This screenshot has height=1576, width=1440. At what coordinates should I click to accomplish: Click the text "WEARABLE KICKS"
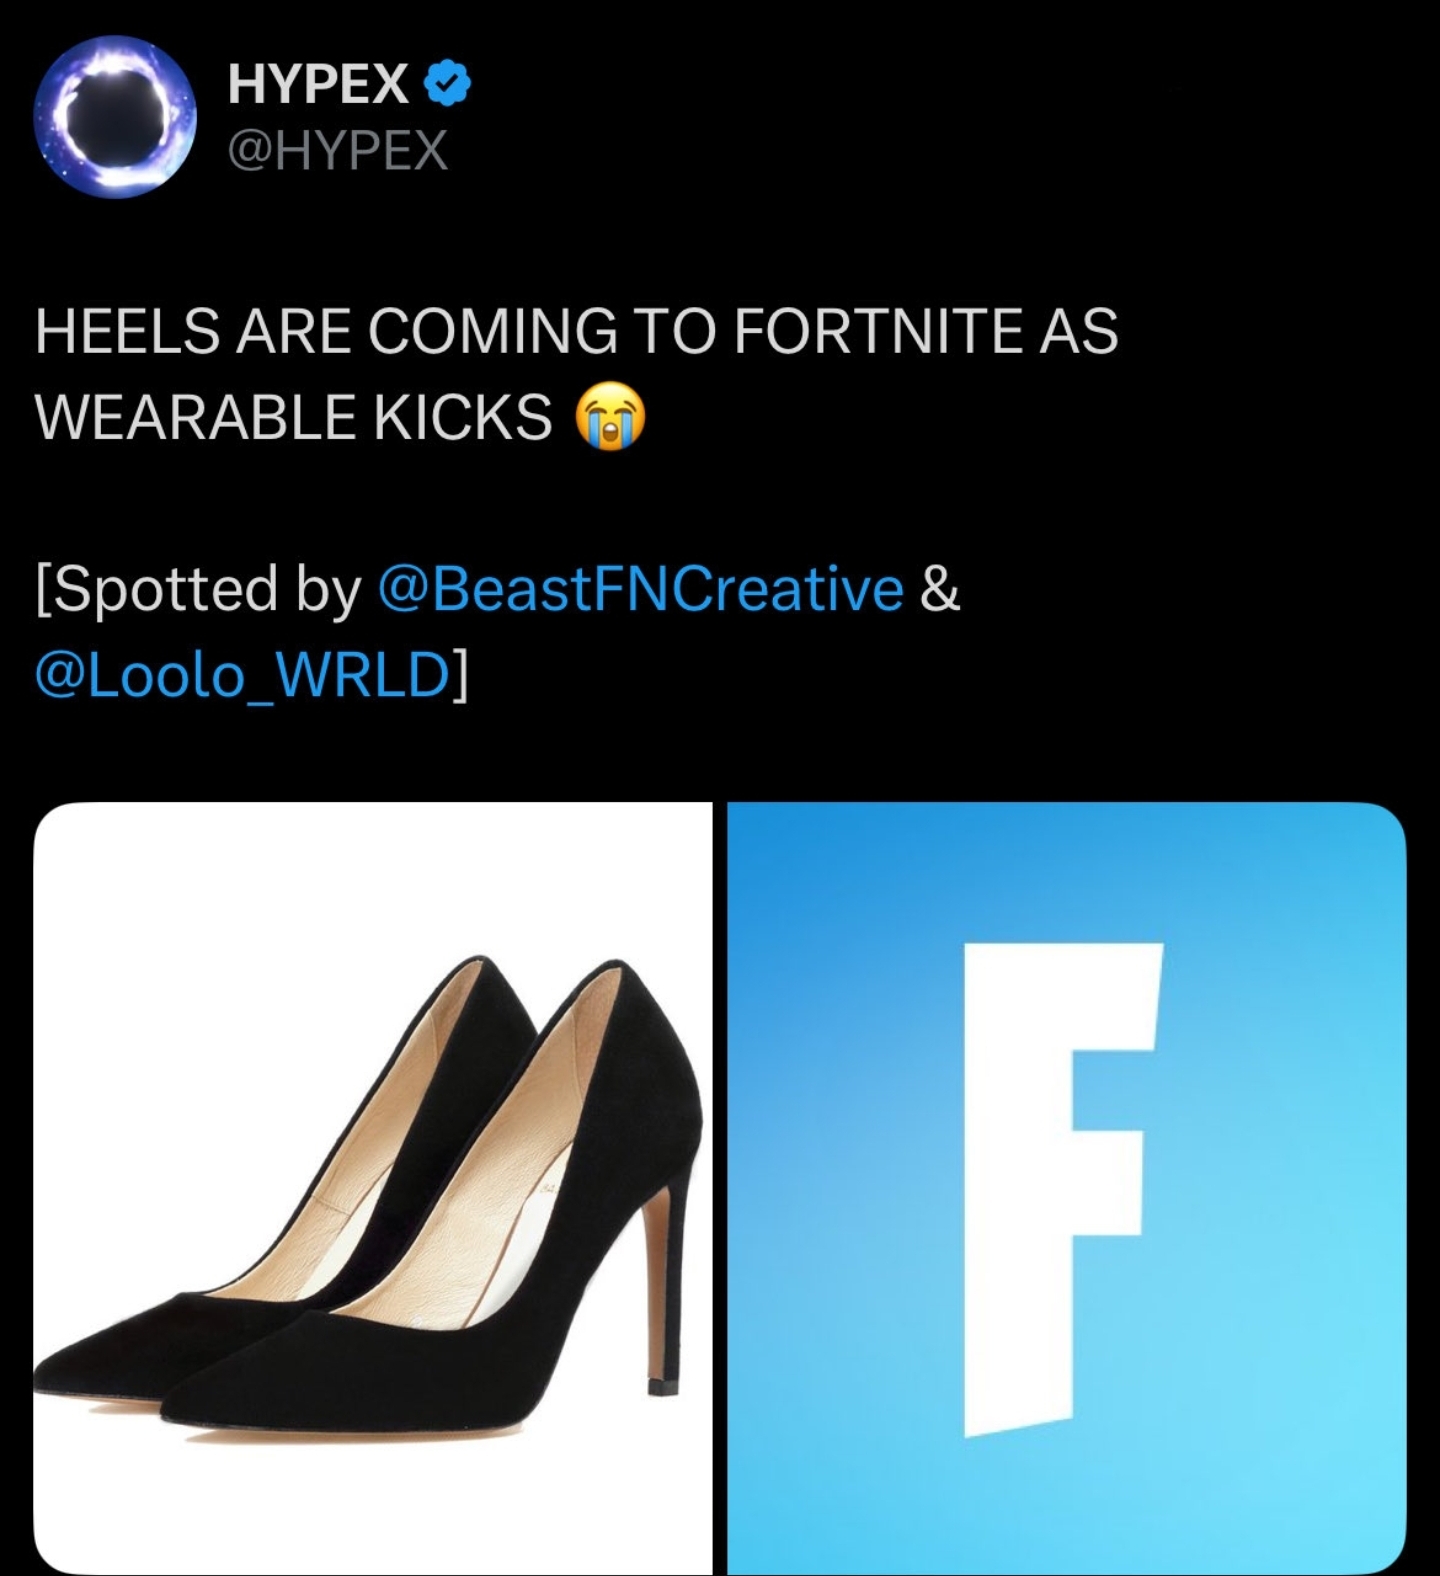293,417
